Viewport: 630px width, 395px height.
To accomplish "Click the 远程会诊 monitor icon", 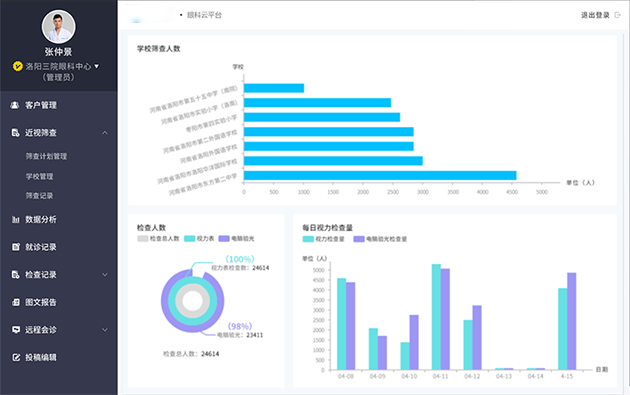I will (15, 330).
